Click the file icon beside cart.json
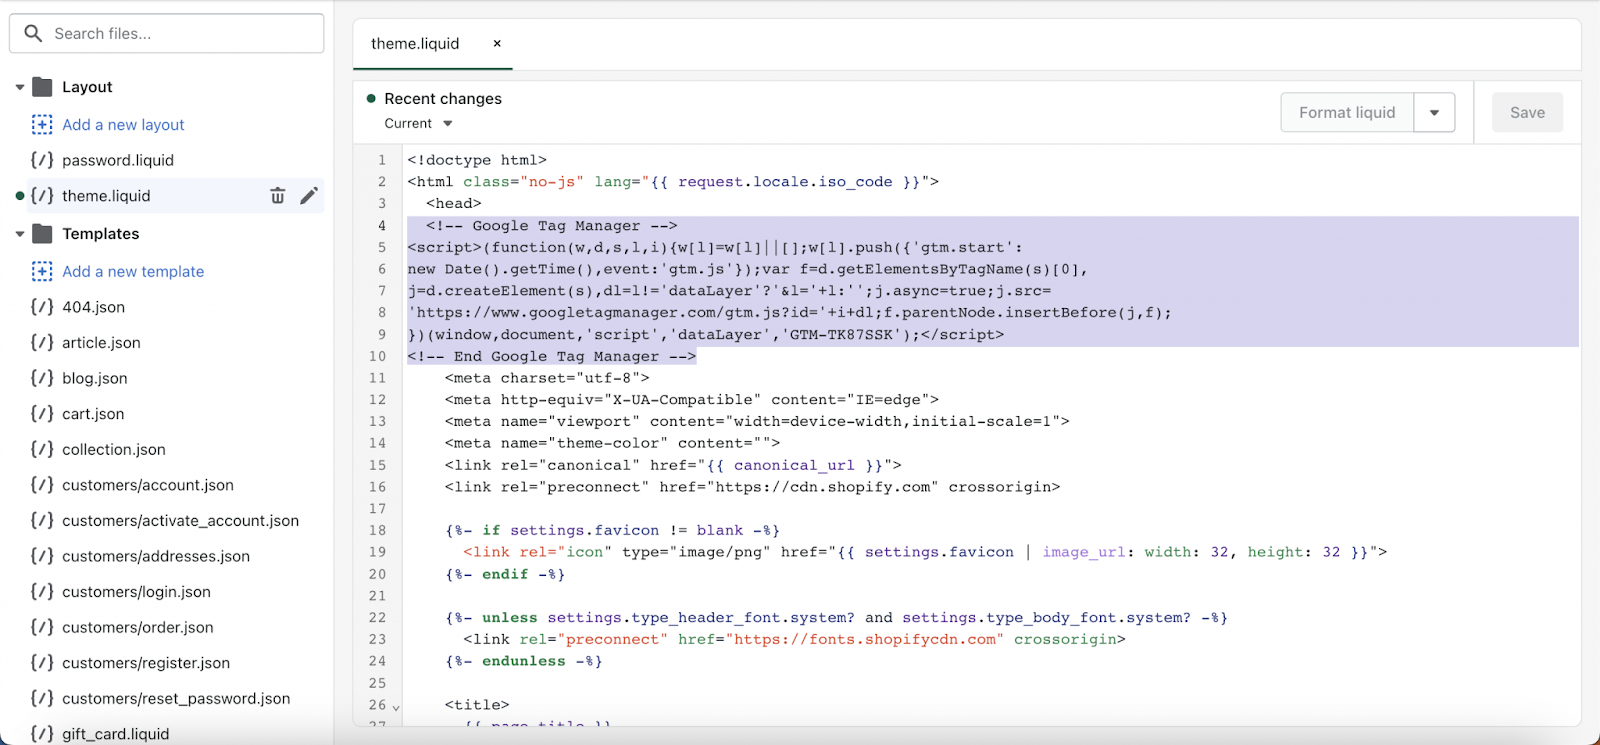Viewport: 1600px width, 745px height. [42, 414]
